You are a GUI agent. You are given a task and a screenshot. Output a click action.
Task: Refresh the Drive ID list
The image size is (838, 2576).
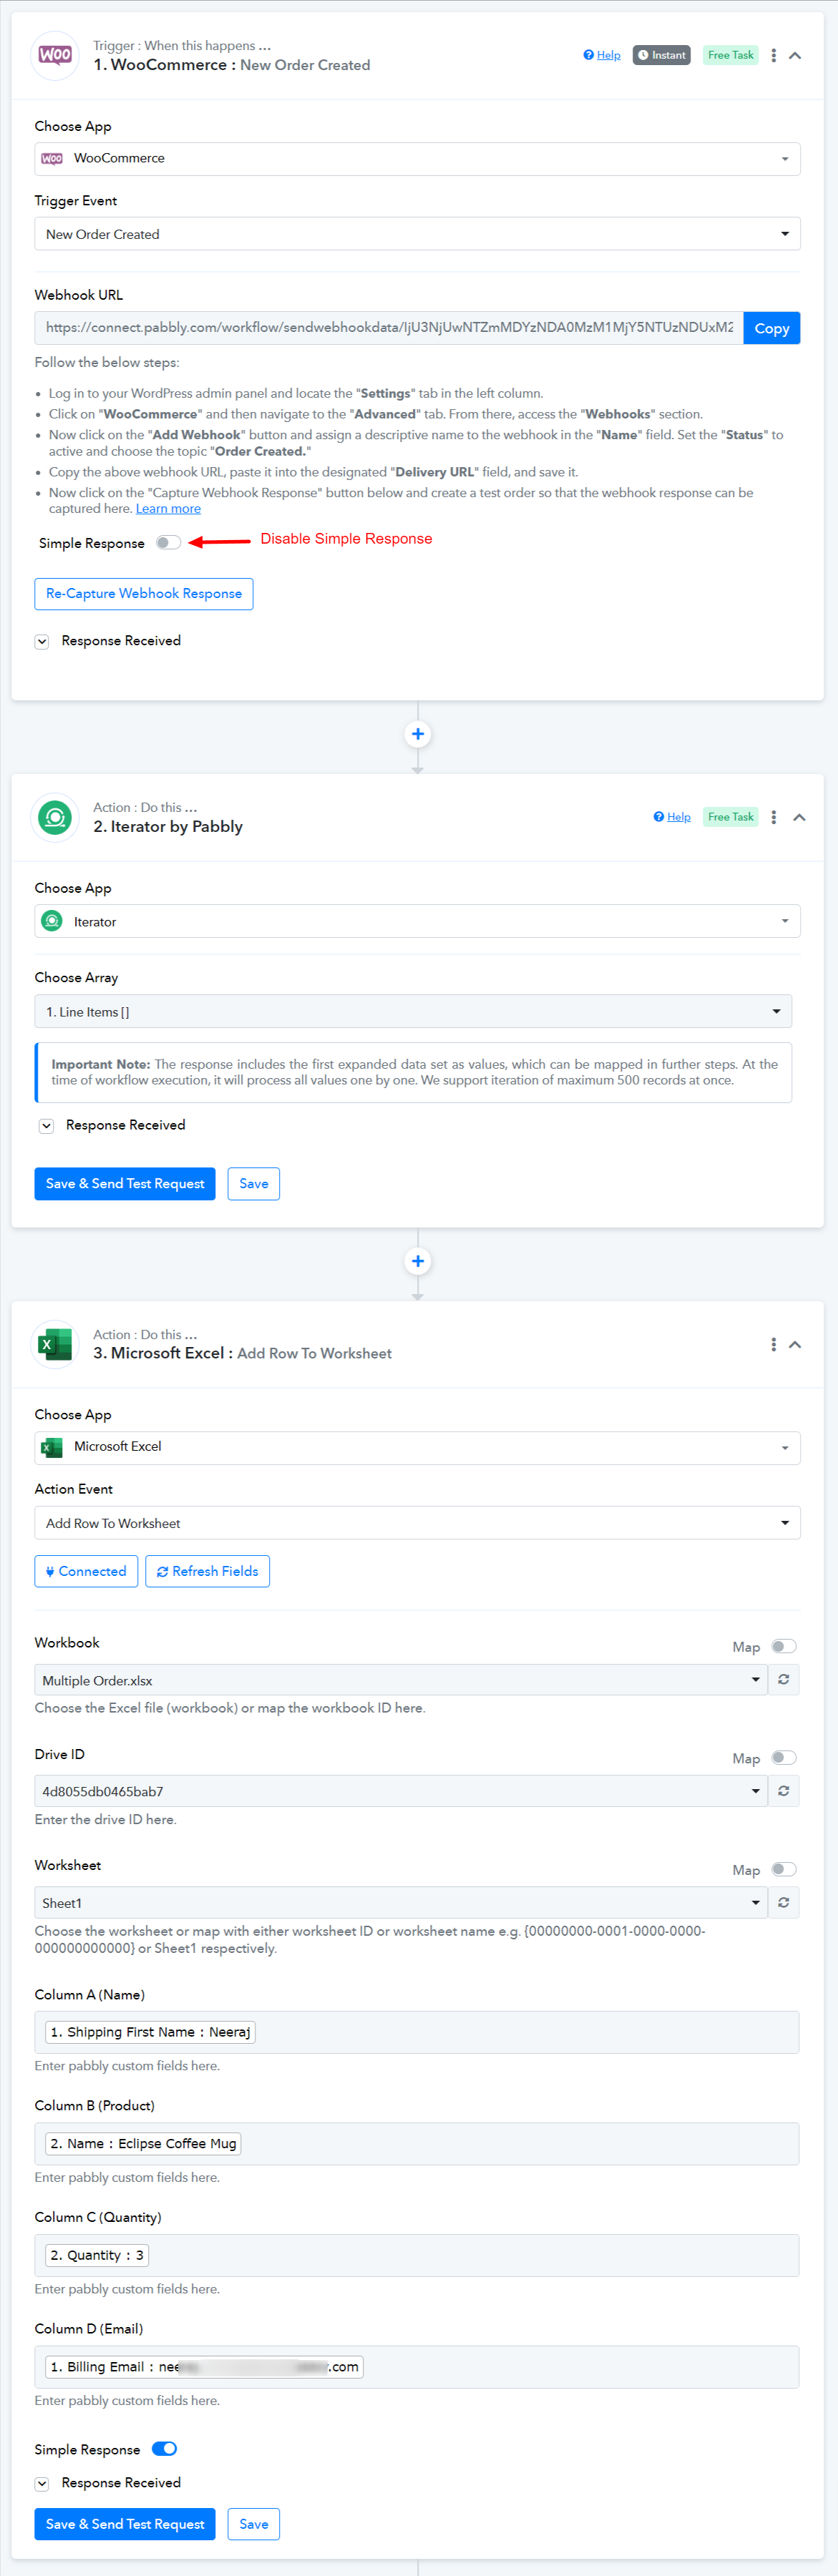coord(784,1791)
